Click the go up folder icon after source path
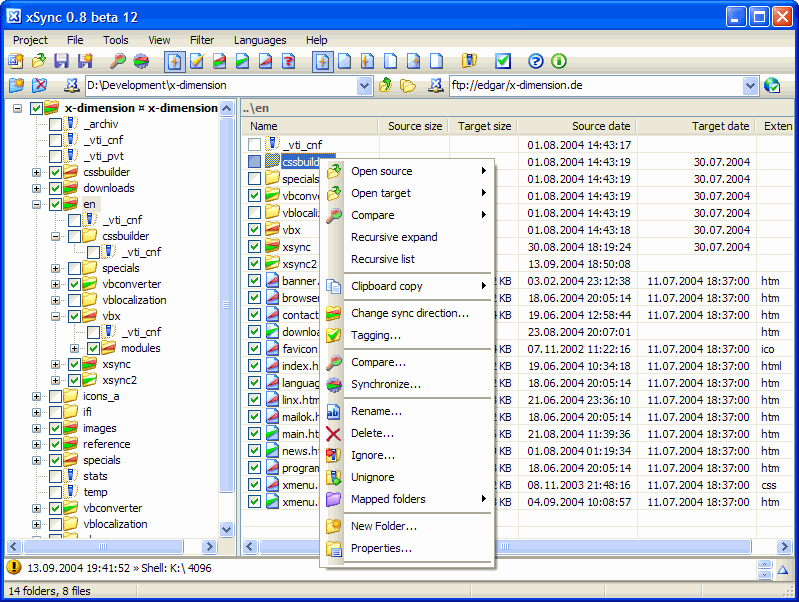 click(385, 85)
